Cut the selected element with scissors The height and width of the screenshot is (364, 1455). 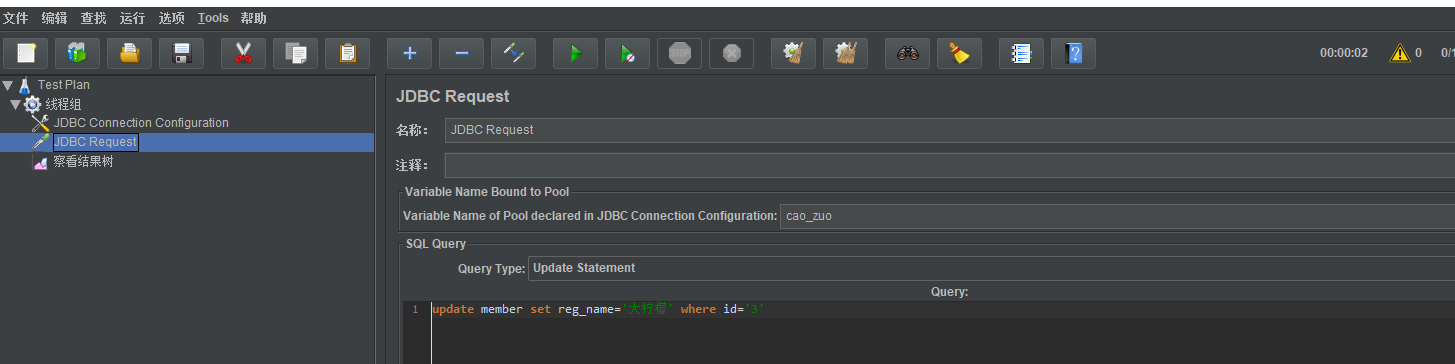tap(243, 53)
